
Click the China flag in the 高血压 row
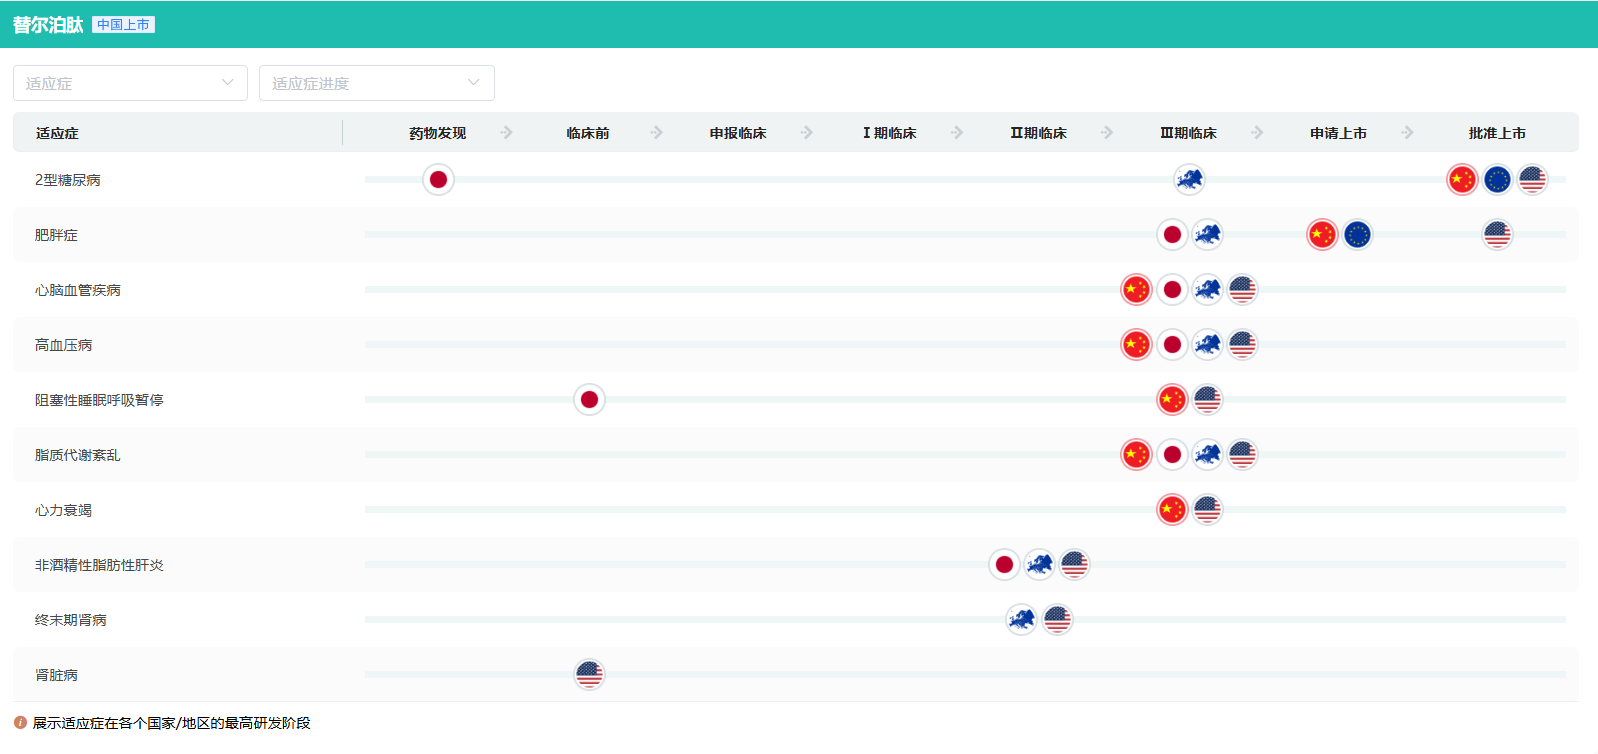pos(1136,345)
